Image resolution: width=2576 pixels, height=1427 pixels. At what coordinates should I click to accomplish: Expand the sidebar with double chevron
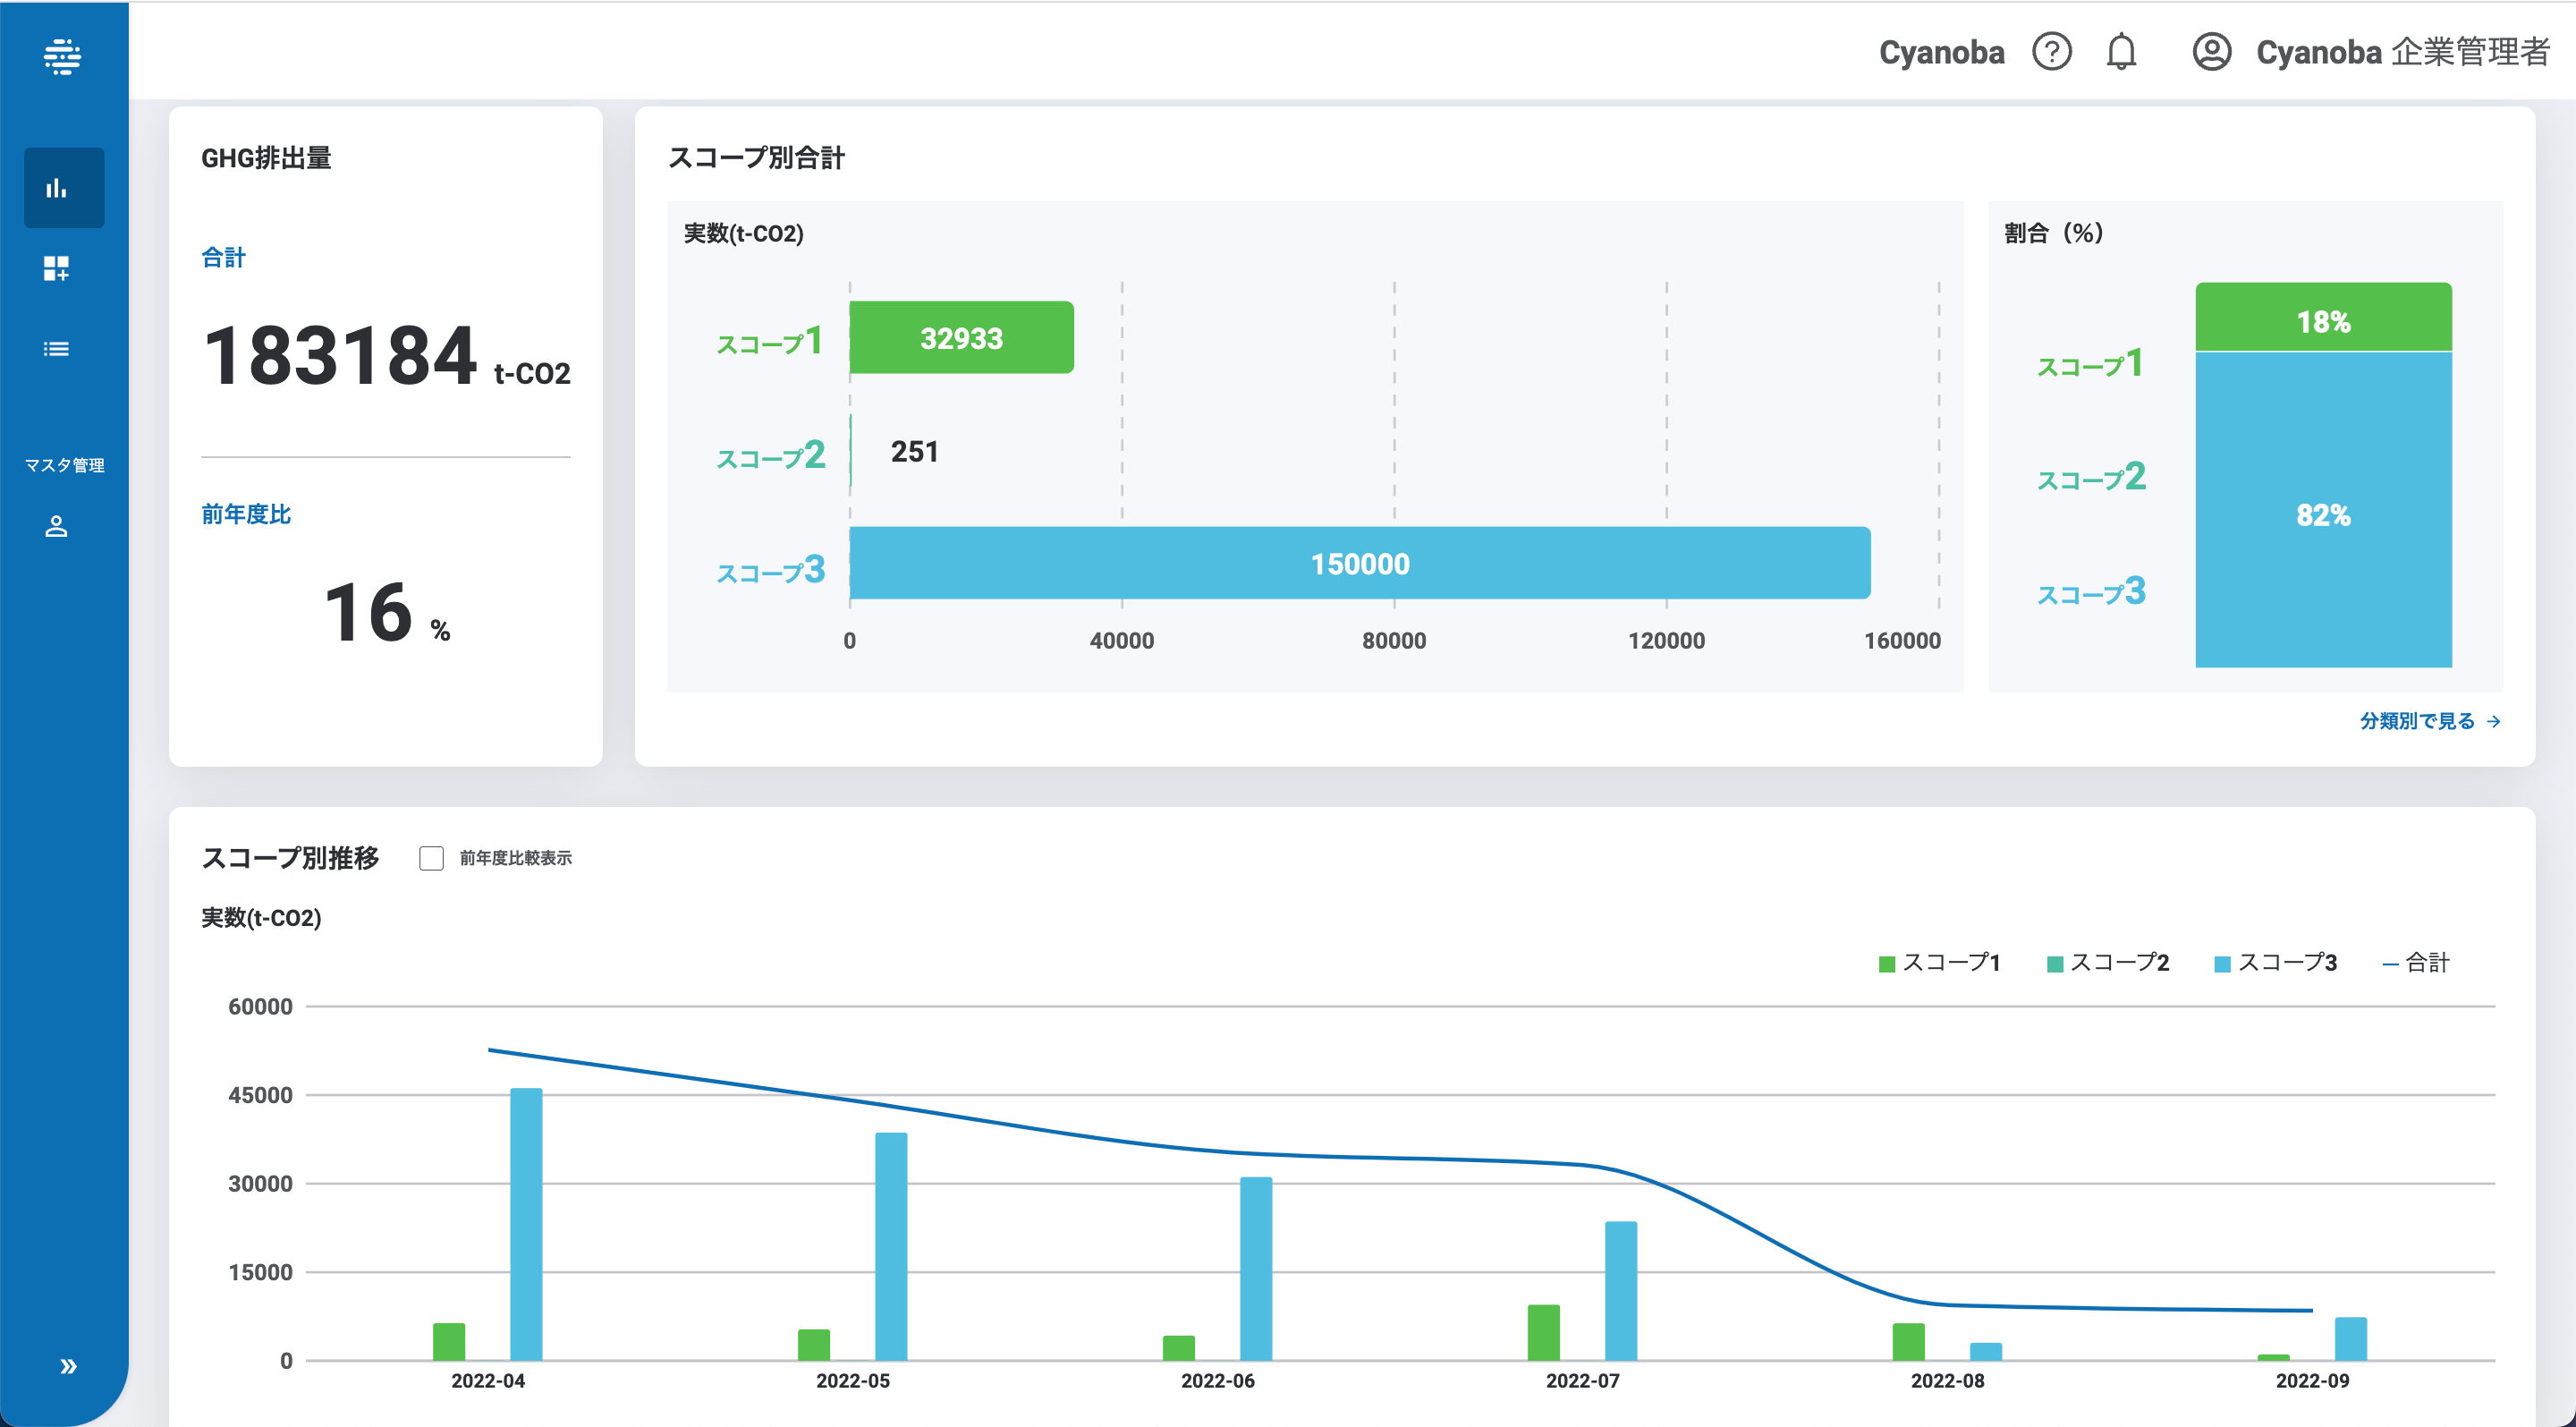68,1366
